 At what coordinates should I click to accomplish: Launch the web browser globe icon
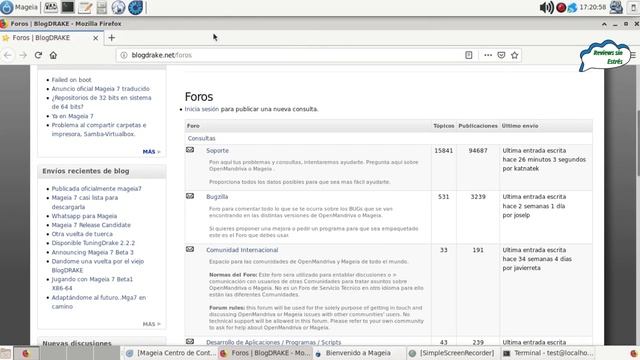118,7
